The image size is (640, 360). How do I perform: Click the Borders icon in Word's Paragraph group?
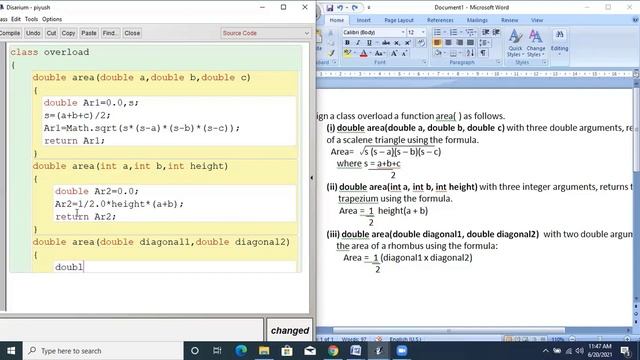(454, 53)
